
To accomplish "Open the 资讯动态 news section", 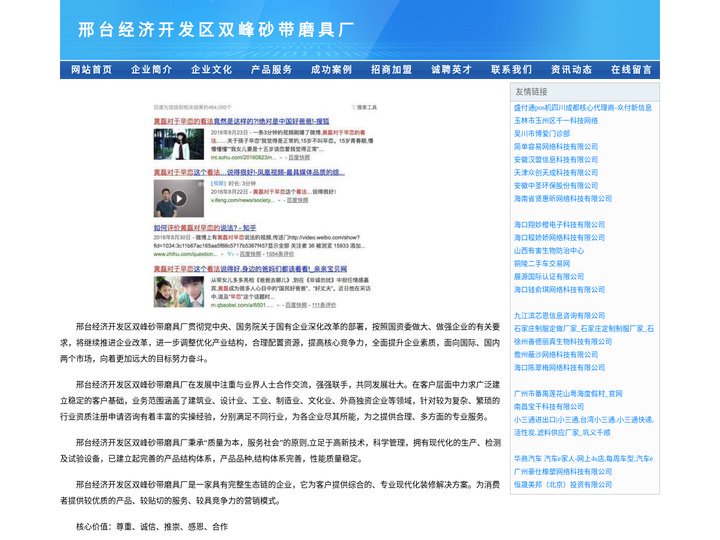I will (571, 70).
